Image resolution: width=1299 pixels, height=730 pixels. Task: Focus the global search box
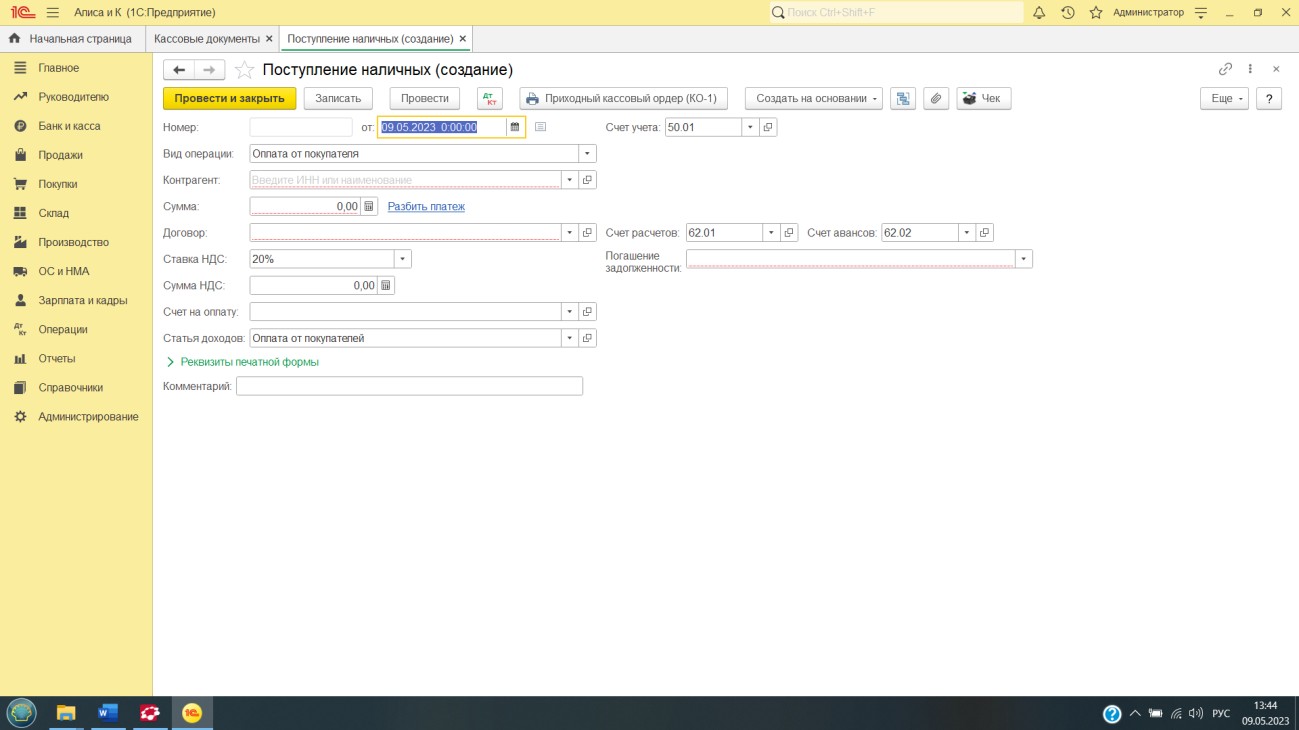[x=896, y=12]
